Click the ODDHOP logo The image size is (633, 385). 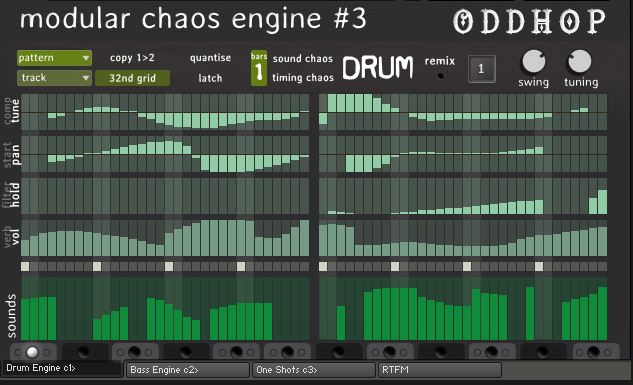pos(529,21)
